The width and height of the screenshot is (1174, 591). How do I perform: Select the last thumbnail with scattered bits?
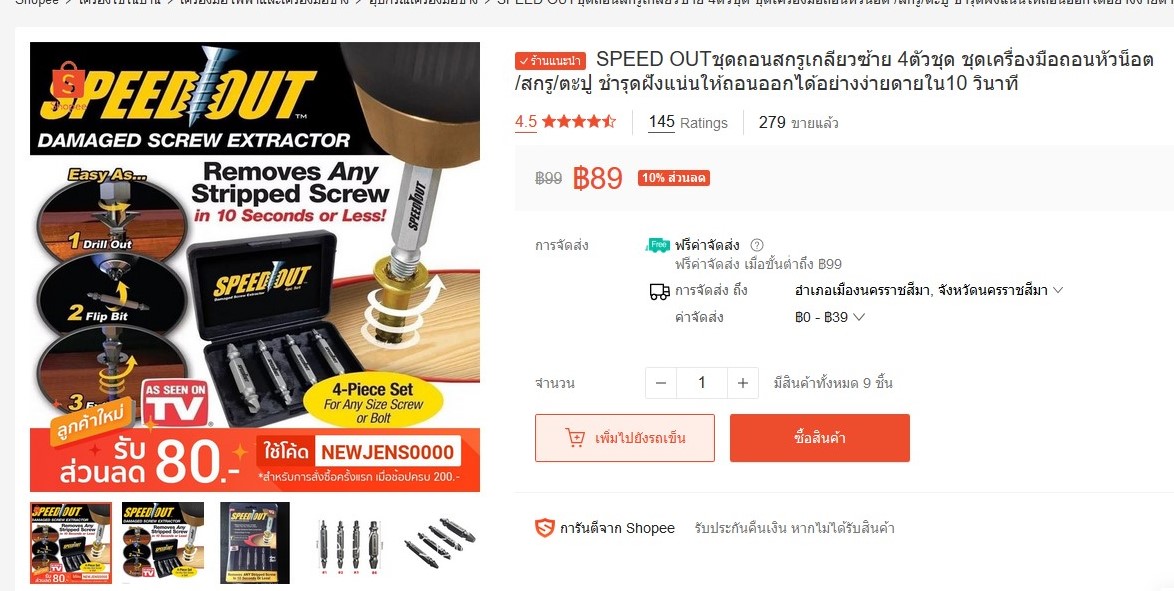(x=440, y=543)
